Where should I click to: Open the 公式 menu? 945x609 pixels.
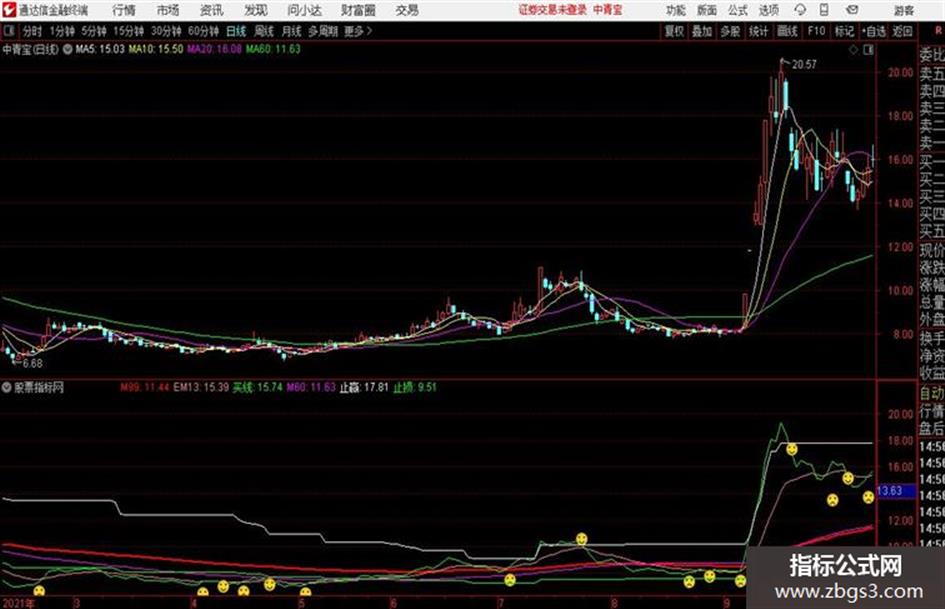[x=738, y=10]
